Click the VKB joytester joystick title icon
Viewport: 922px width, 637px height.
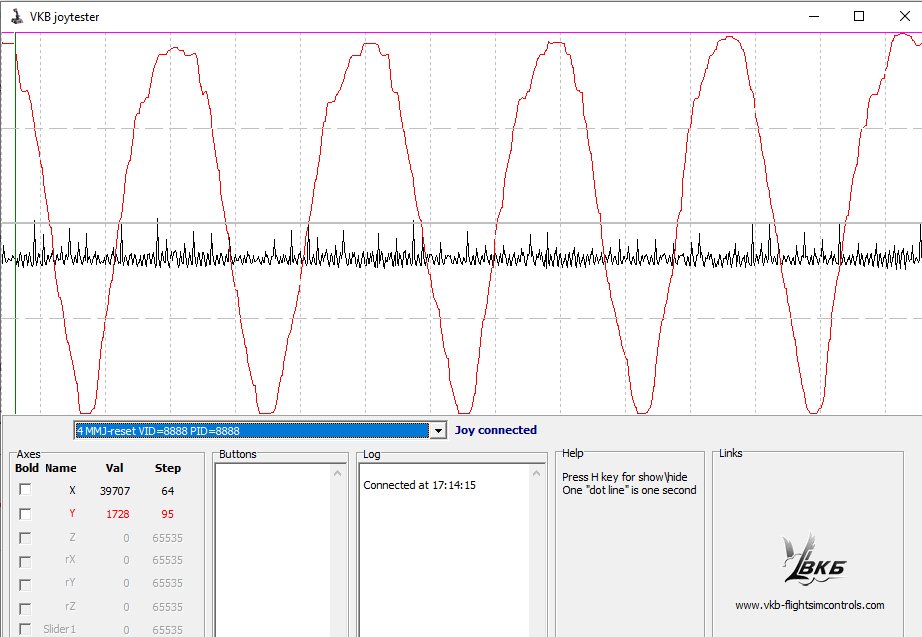pos(14,16)
